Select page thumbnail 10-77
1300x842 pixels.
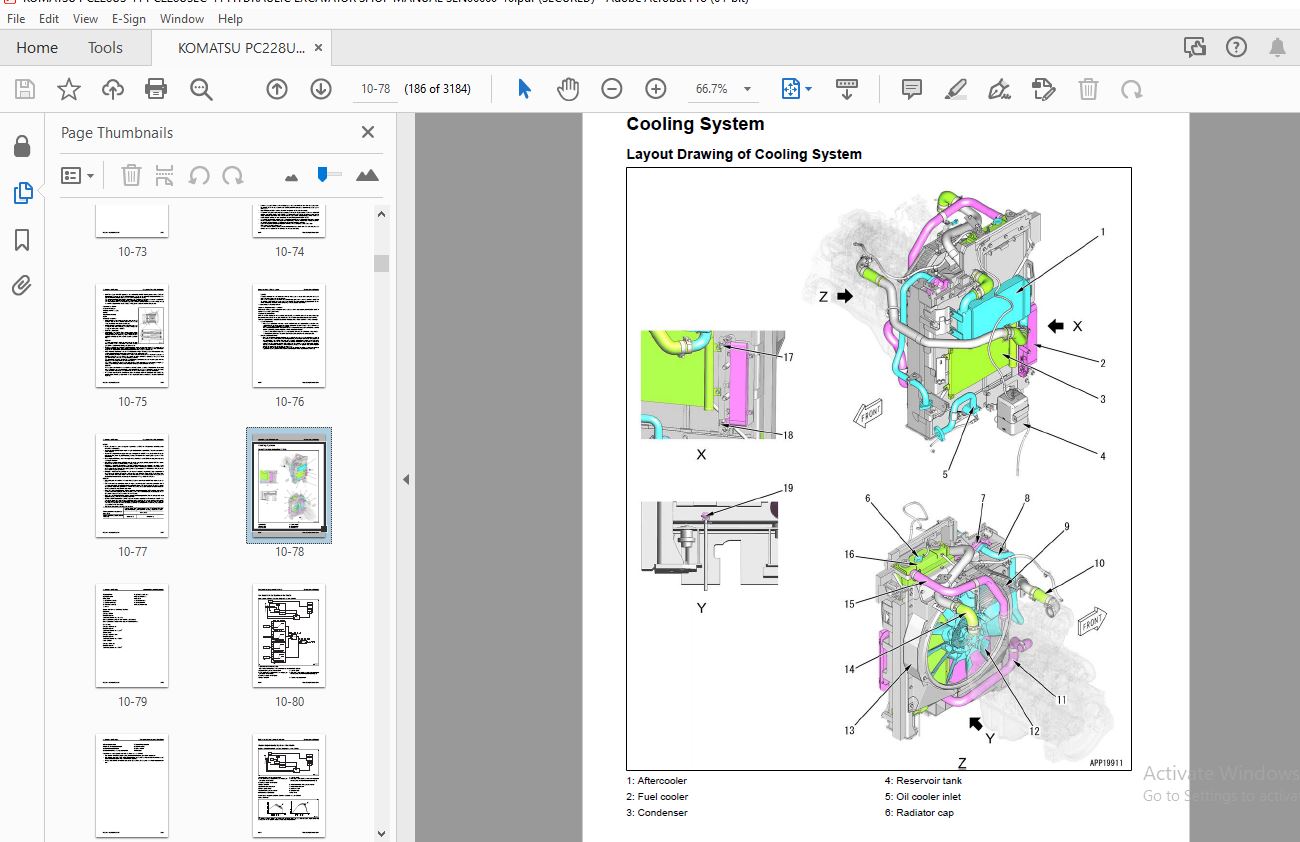pos(132,486)
